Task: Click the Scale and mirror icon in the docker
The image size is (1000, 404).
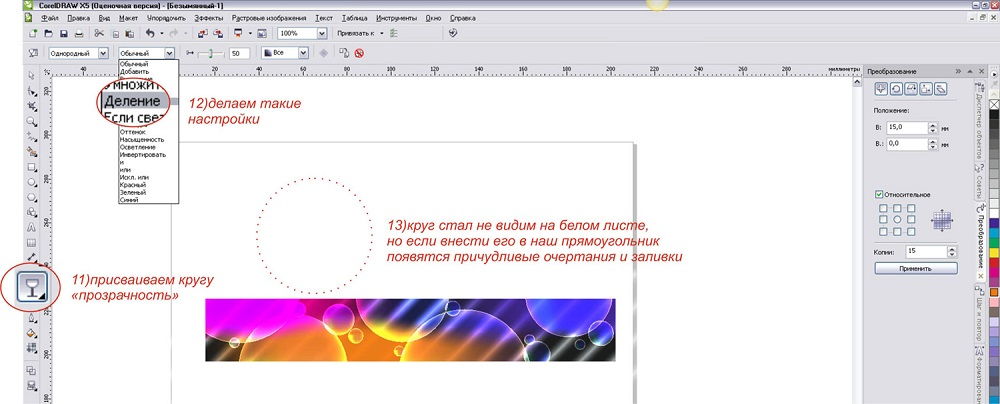Action: [x=911, y=89]
